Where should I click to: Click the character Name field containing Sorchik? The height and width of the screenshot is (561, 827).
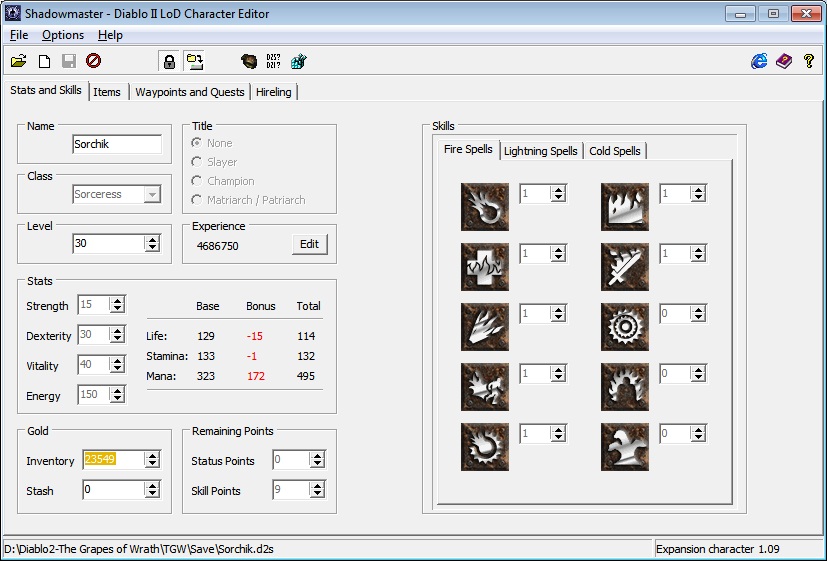pos(116,144)
